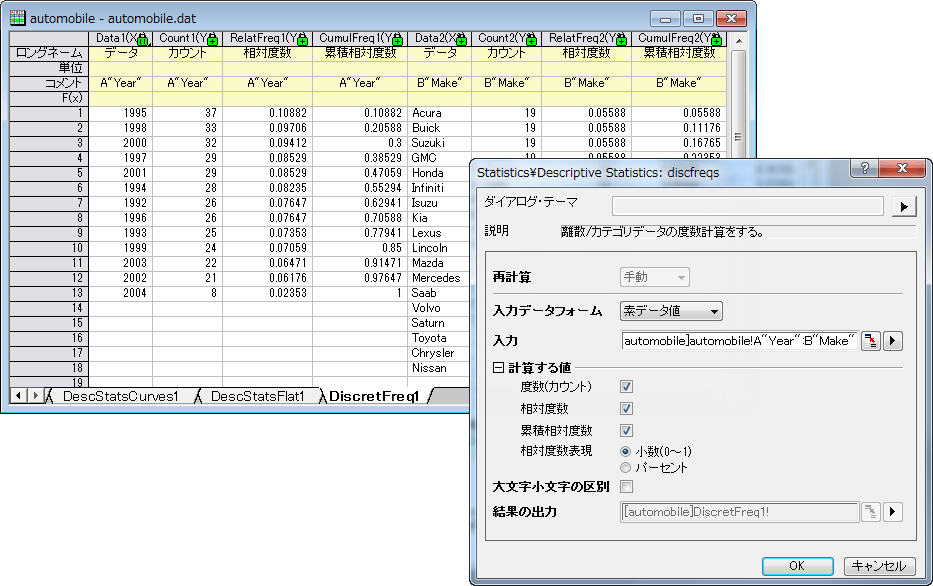Click the lock icon on Count1 column header
This screenshot has height=586, width=933.
(x=212, y=40)
